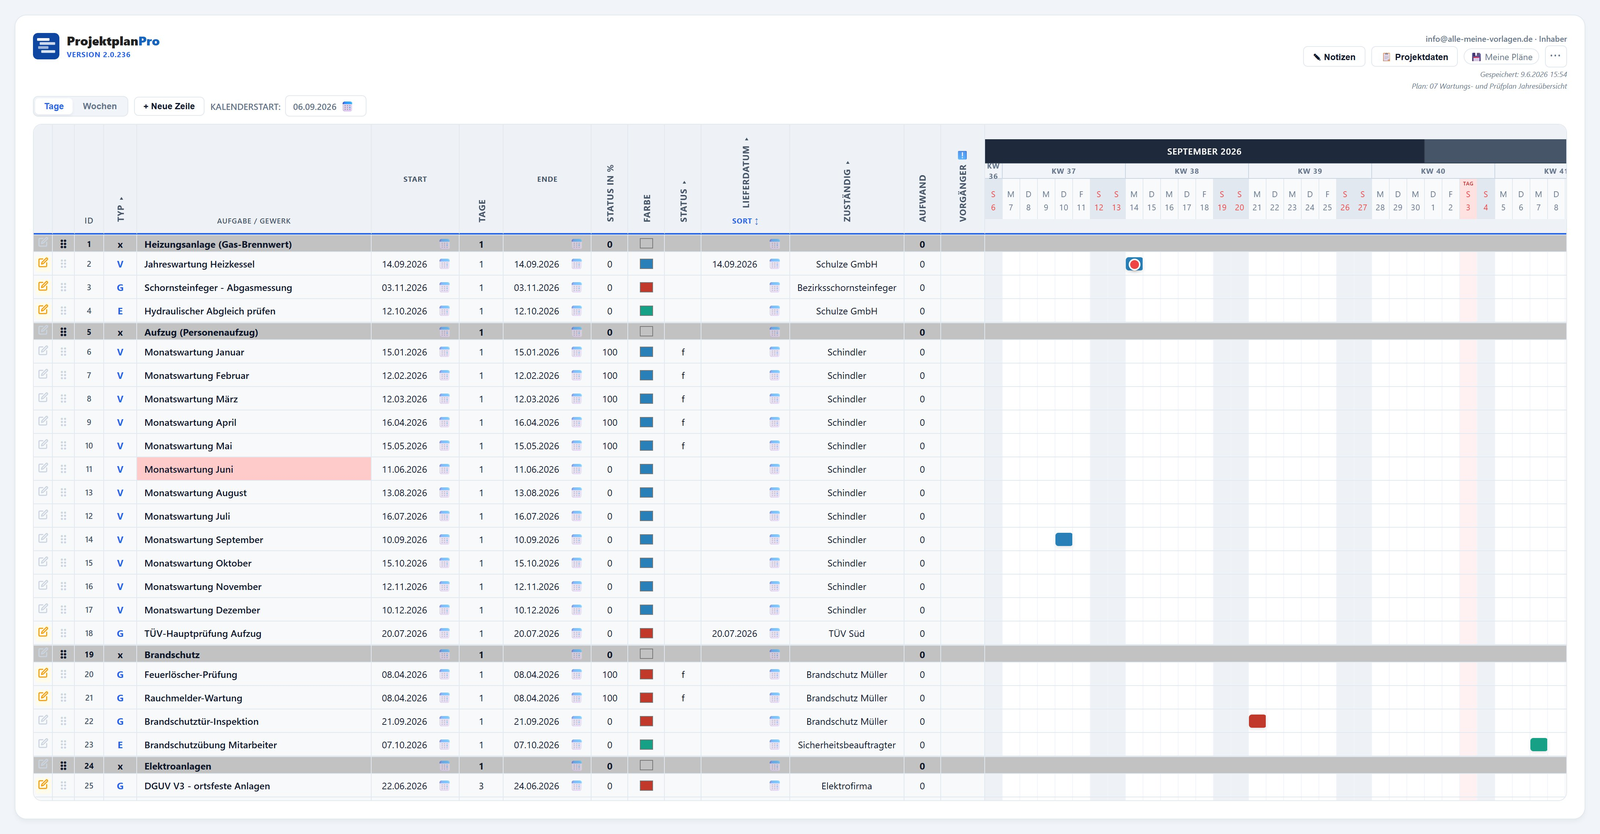Click Bezirksschornsteinfeger in Zuständig column

[846, 288]
